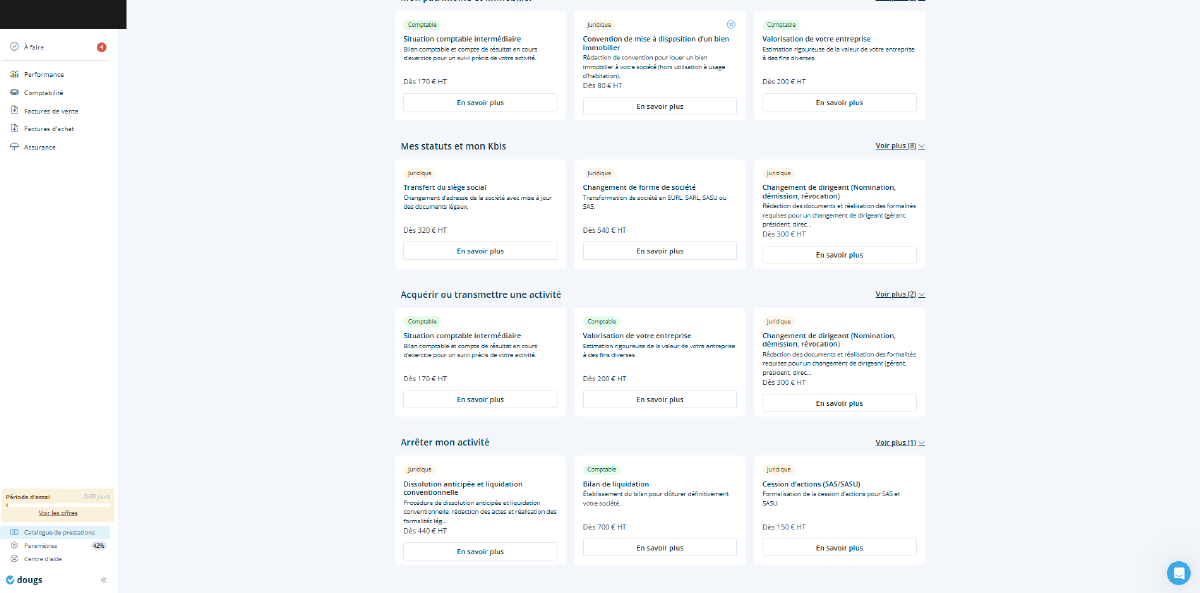
Task: Click the Bilan de liquidation title
Action: click(x=616, y=484)
